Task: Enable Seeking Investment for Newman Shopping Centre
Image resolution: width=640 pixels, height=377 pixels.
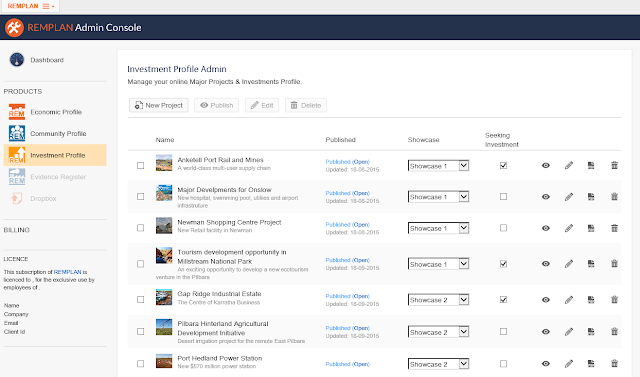Action: [x=503, y=228]
